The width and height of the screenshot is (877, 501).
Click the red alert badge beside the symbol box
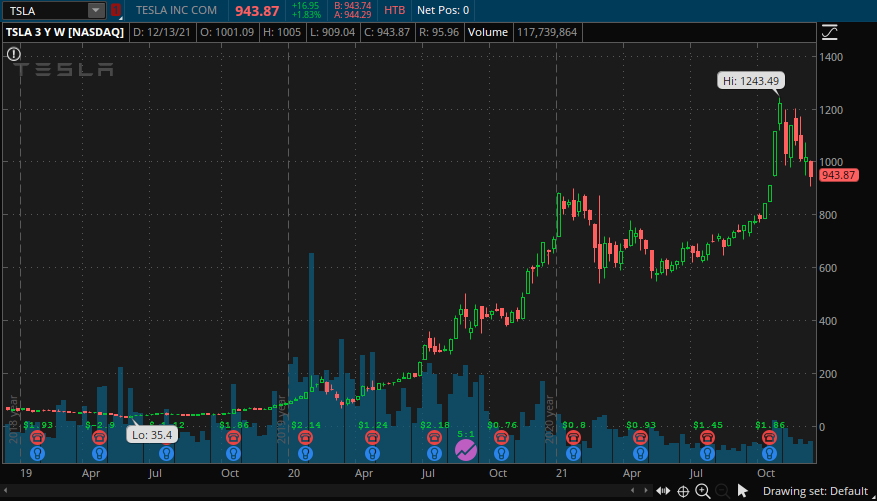click(115, 10)
